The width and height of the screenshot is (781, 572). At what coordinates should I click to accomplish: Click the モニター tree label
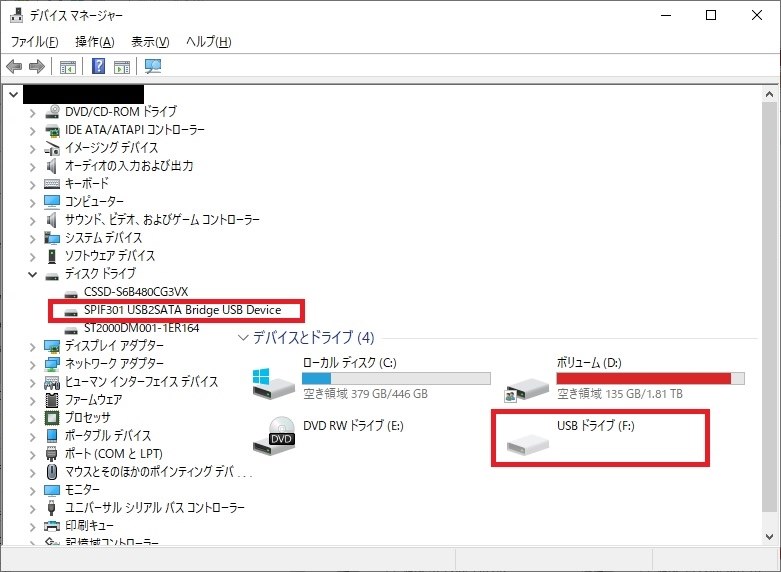point(82,490)
